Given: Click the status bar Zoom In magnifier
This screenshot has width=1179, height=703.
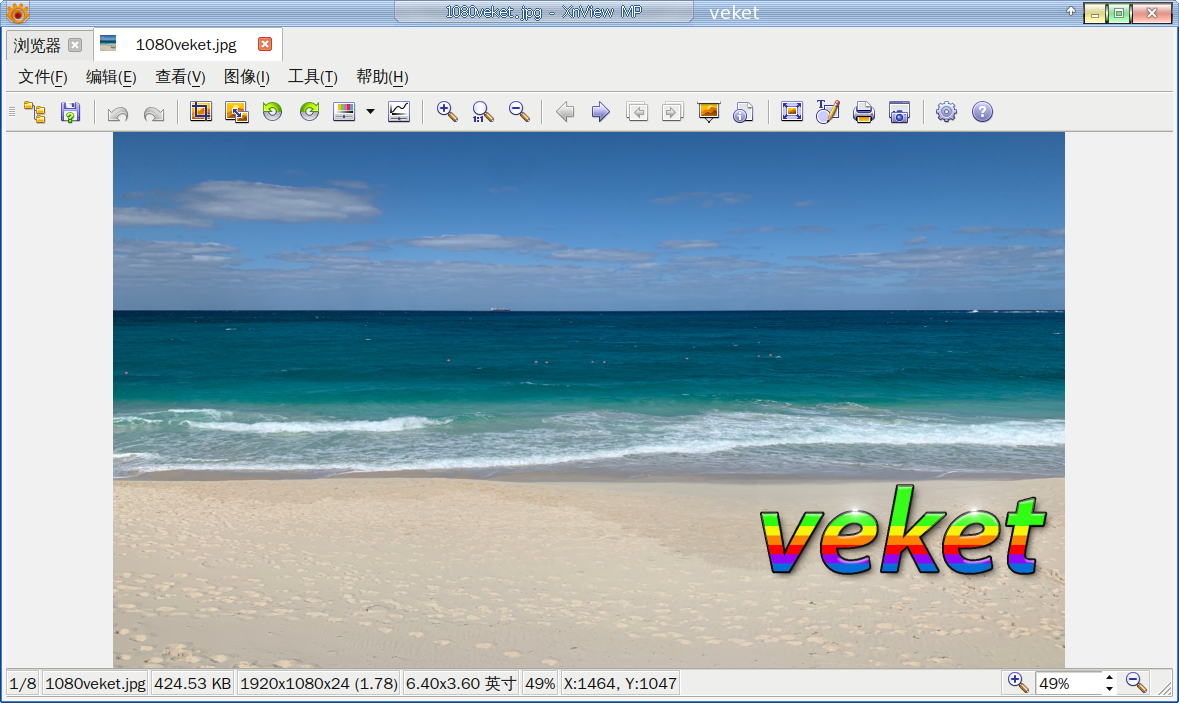Looking at the screenshot, I should click(1017, 683).
